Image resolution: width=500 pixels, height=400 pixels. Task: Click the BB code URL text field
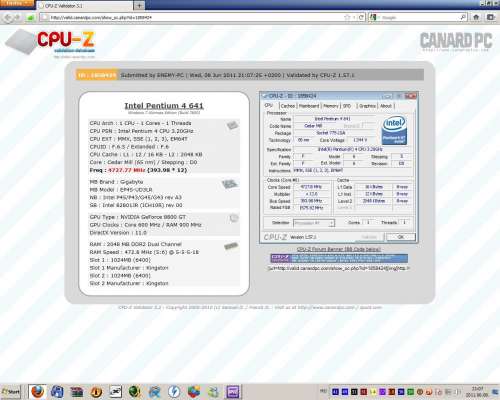tap(339, 268)
